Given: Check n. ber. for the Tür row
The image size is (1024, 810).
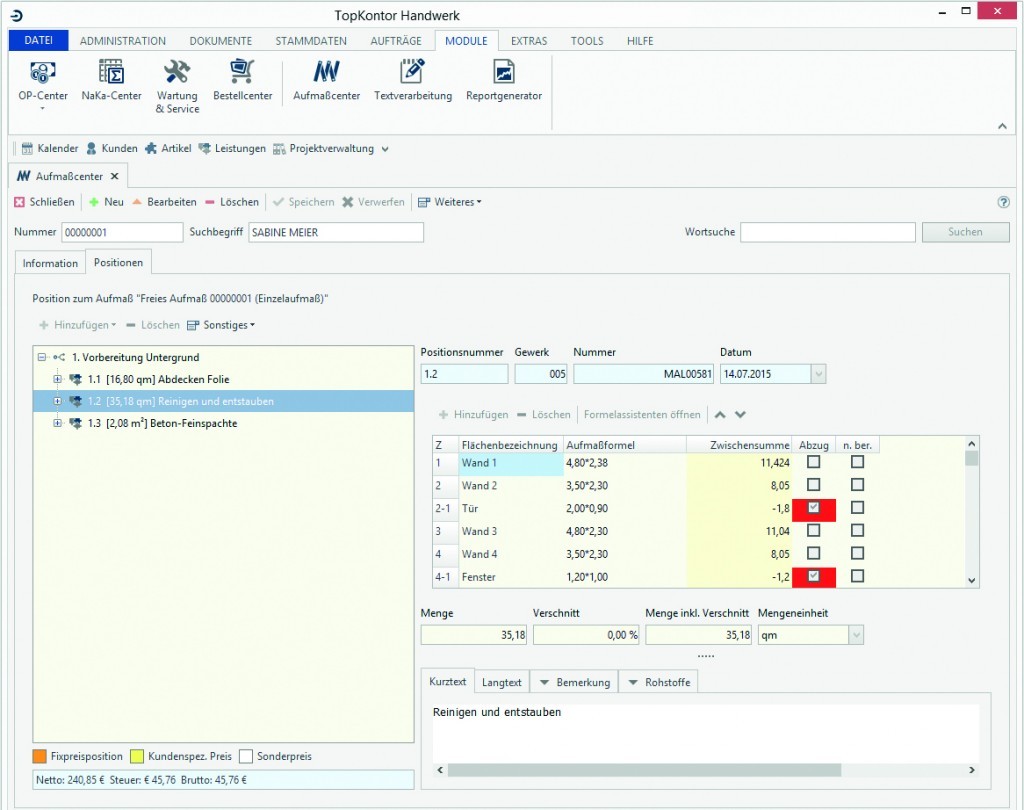Looking at the screenshot, I should click(x=858, y=508).
